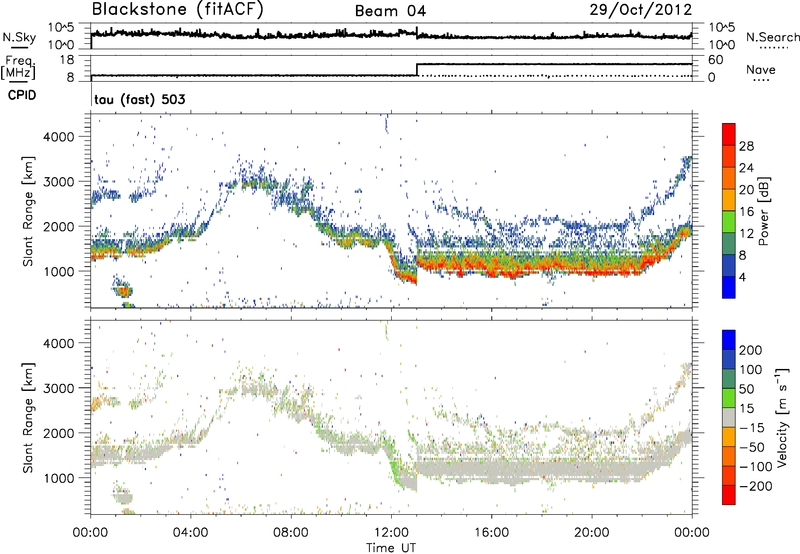
Task: Pick the velocity segment between -15 and -50
Action: coord(729,437)
